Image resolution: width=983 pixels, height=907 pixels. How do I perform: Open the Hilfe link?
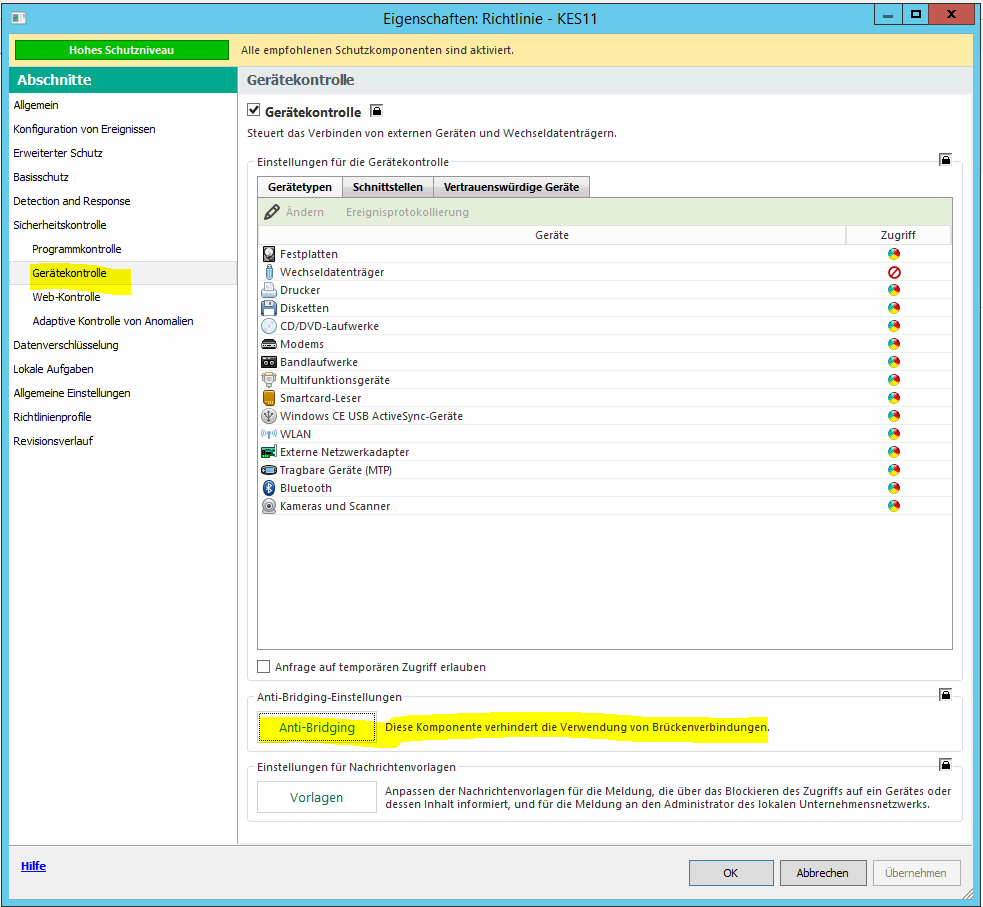tap(33, 866)
